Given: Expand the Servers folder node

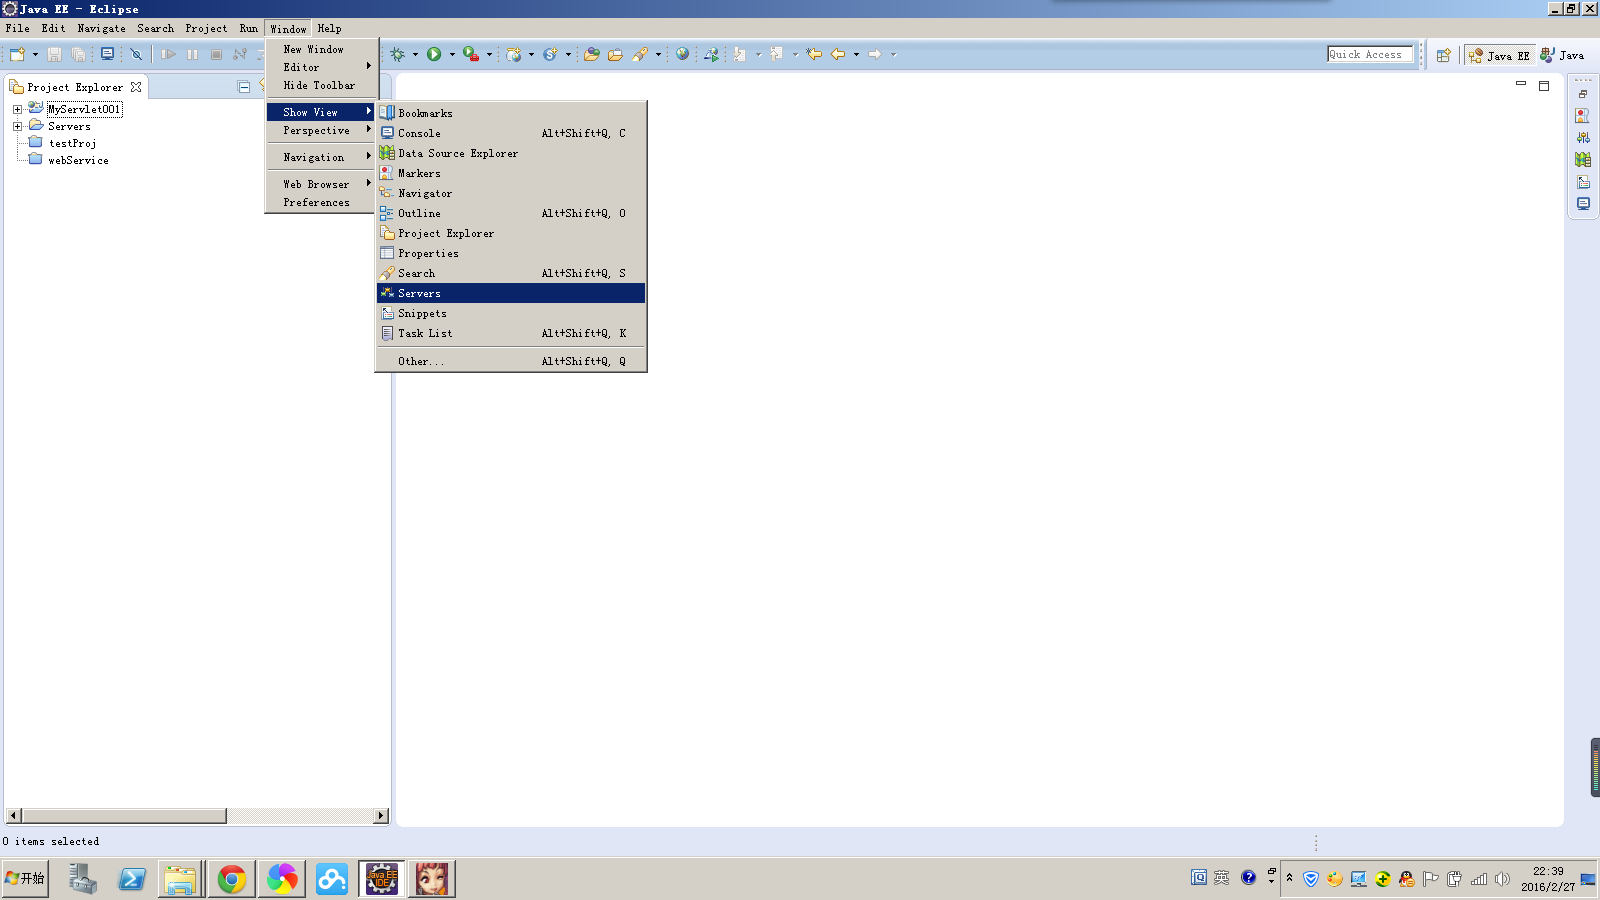Looking at the screenshot, I should click(x=17, y=127).
